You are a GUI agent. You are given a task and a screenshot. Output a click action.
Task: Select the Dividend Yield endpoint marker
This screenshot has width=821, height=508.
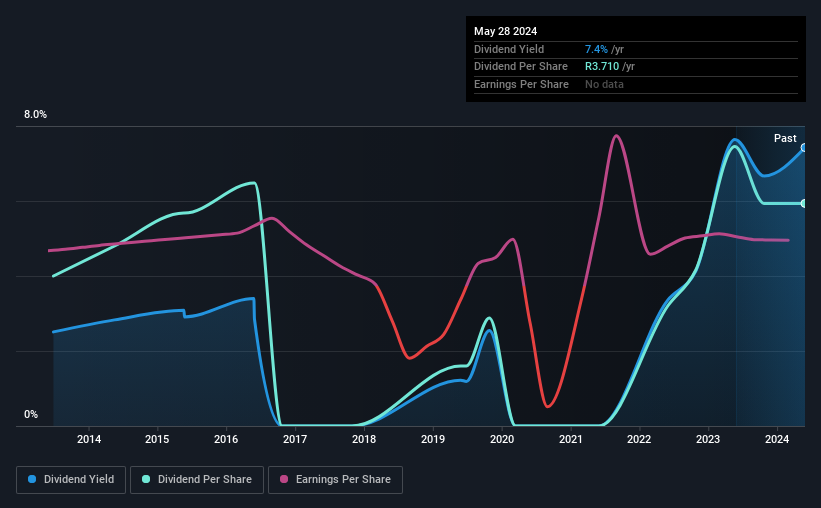[x=804, y=148]
